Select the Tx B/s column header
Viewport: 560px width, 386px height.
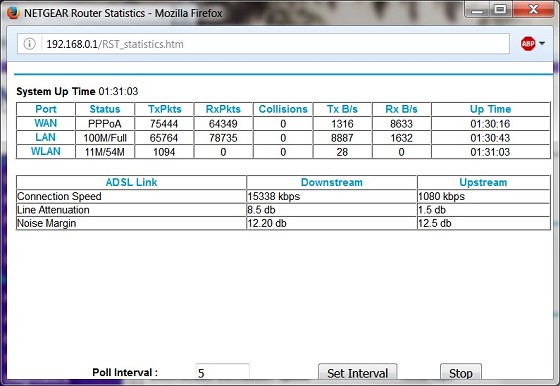[342, 109]
